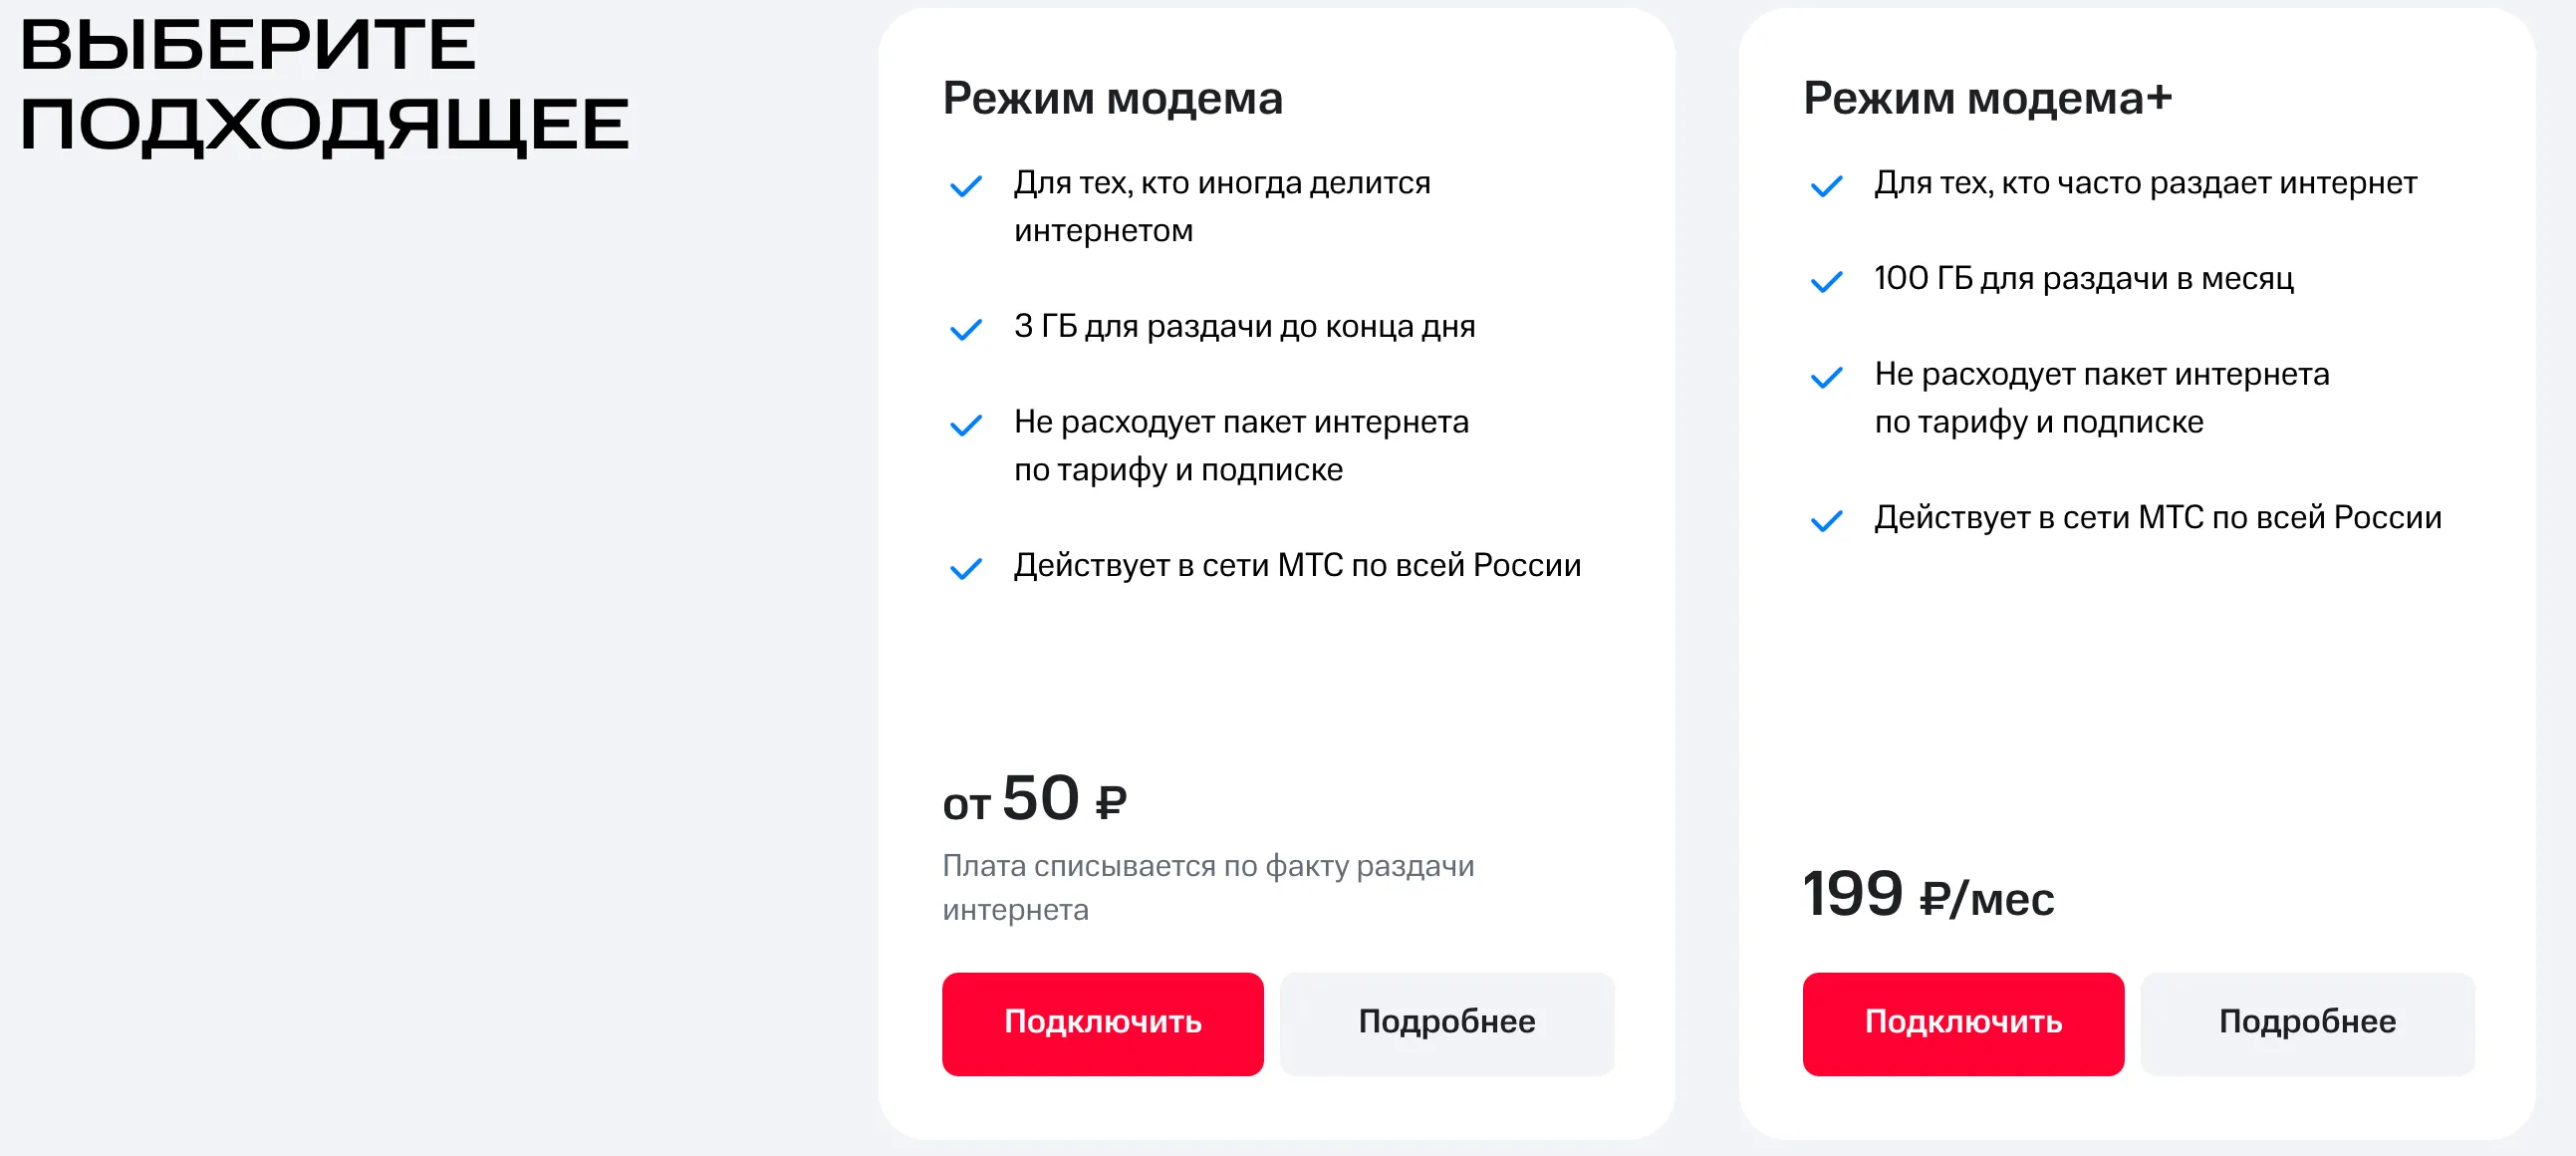Click the 'от 50 ₽' price

point(1034,800)
